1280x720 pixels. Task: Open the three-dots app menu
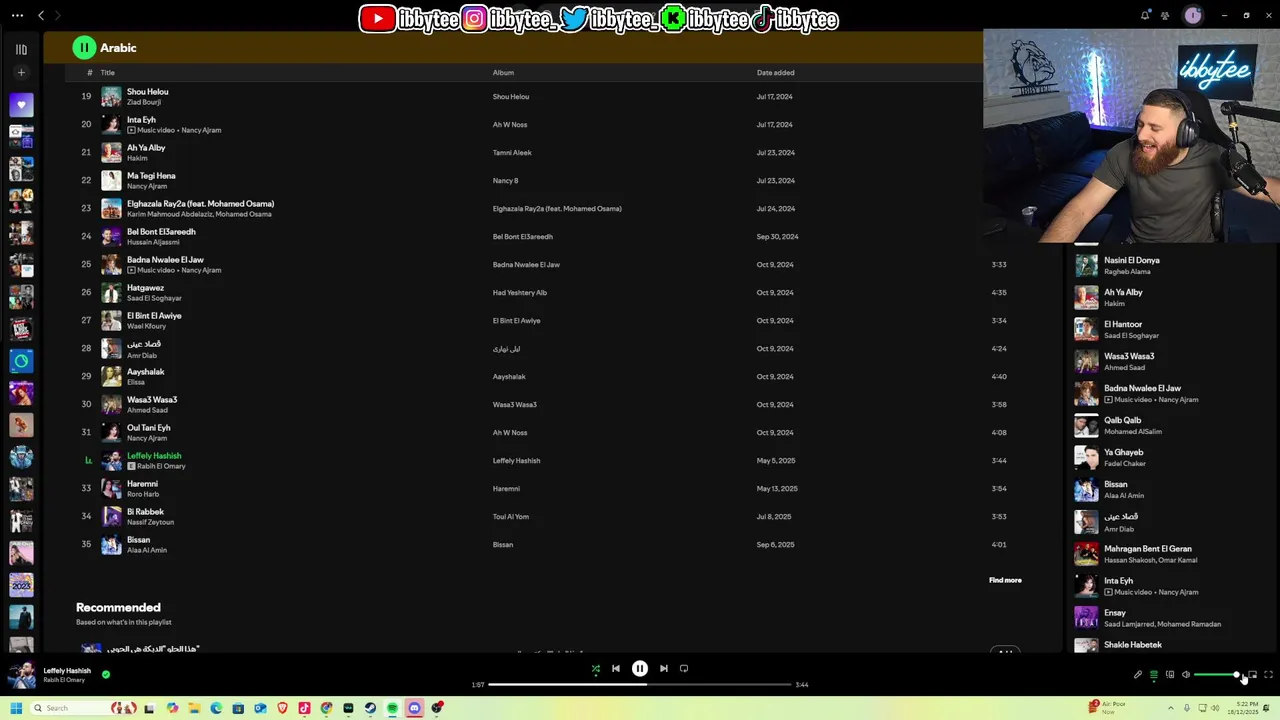tap(17, 15)
